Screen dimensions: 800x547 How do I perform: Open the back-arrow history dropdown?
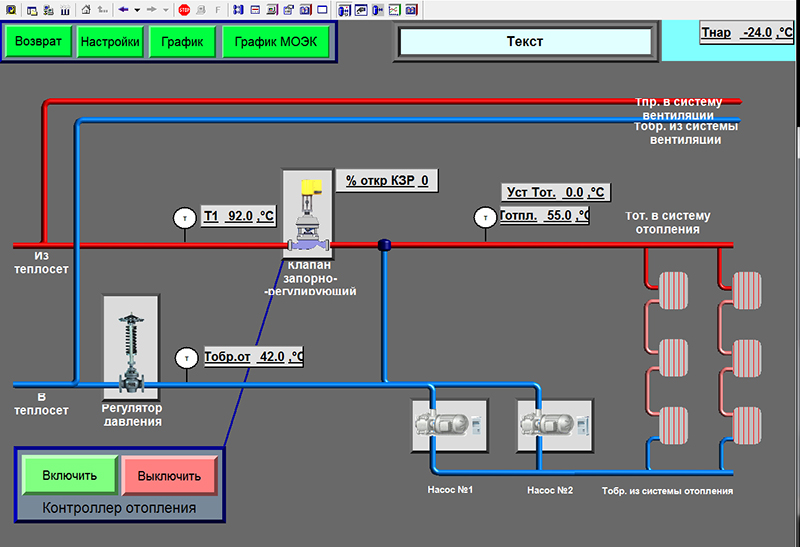[x=137, y=9]
